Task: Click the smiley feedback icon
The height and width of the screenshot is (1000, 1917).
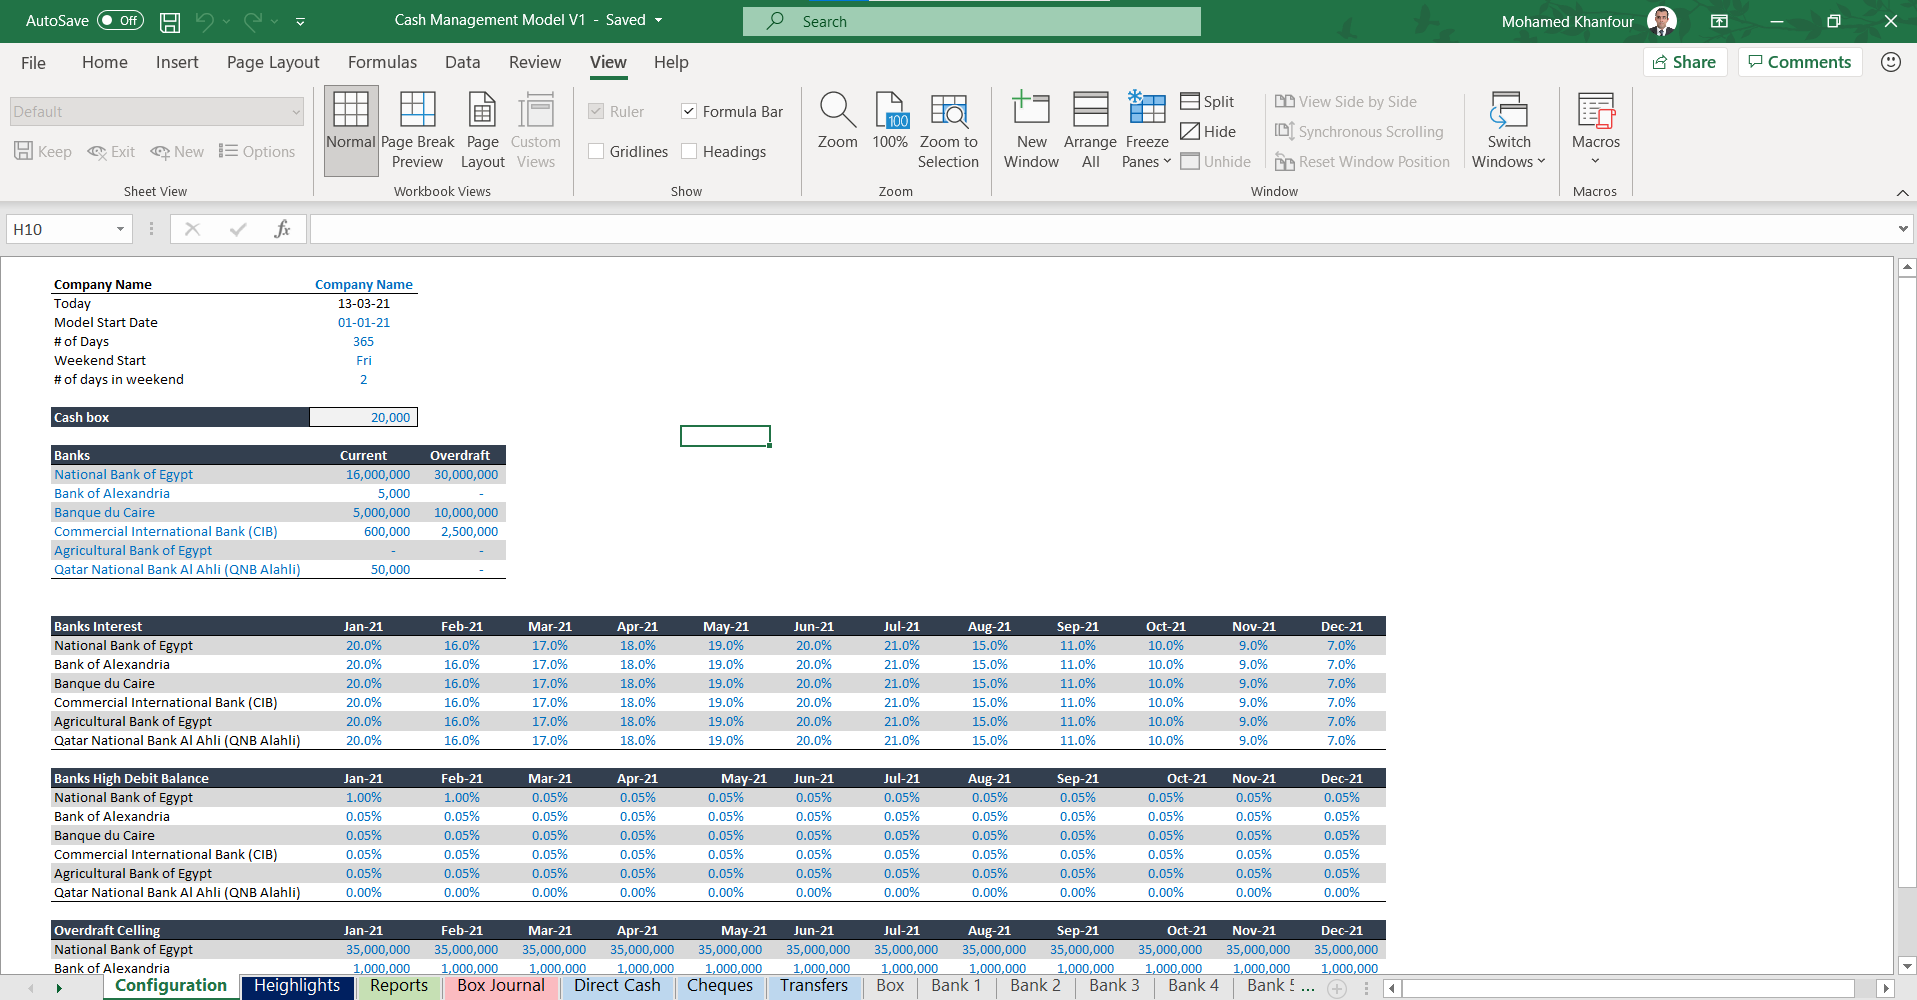Action: 1890,62
